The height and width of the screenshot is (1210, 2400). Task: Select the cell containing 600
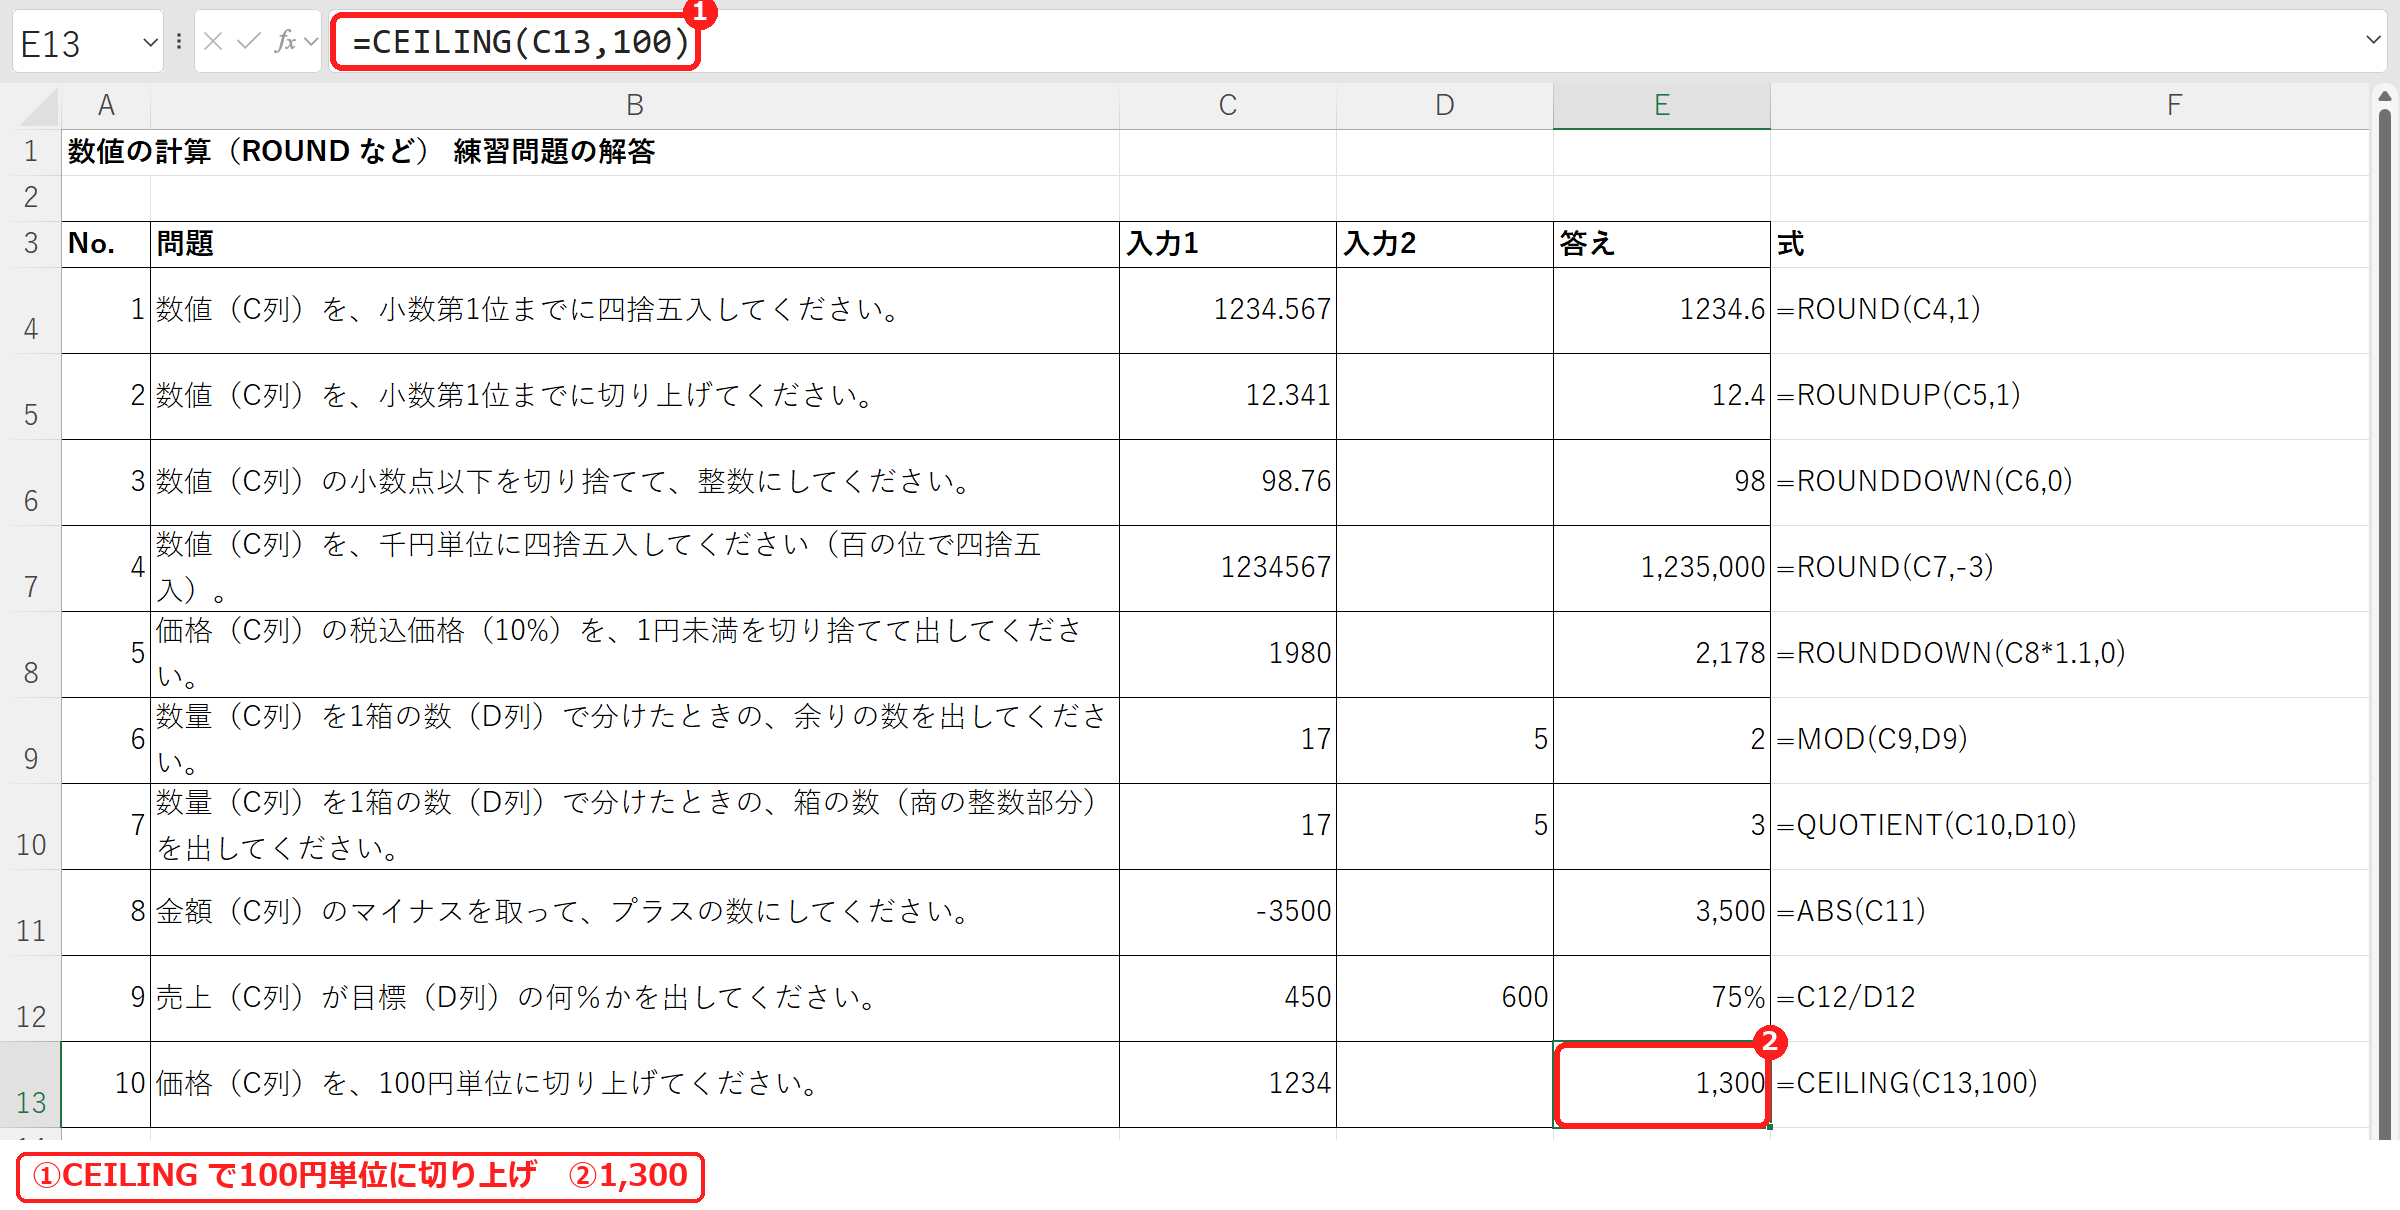pyautogui.click(x=1445, y=998)
